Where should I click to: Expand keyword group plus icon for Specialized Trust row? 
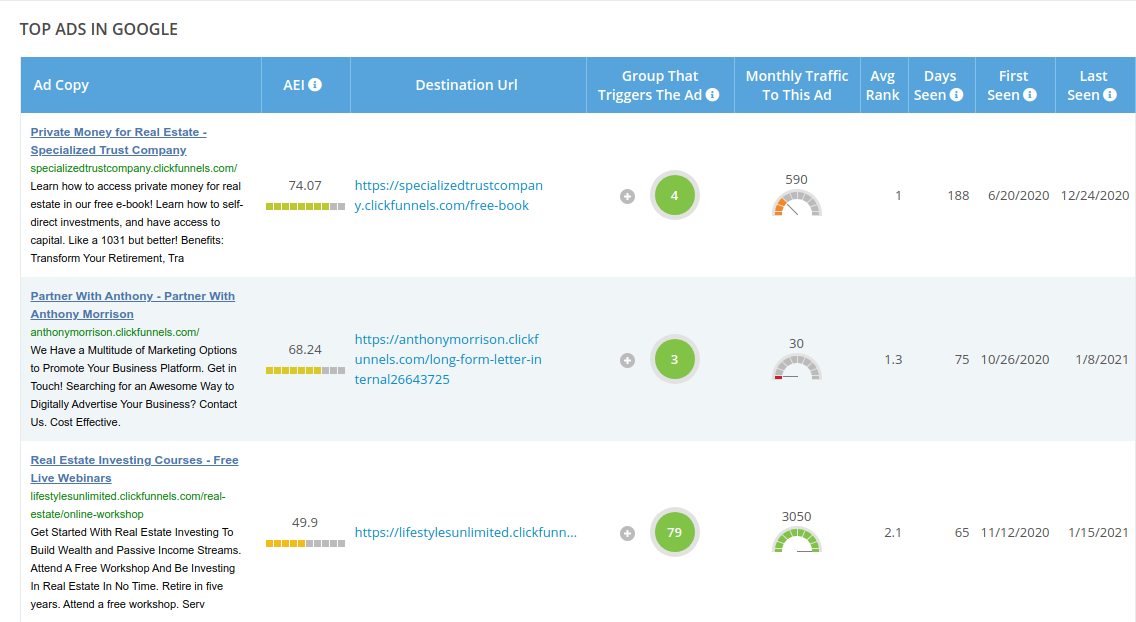[627, 196]
